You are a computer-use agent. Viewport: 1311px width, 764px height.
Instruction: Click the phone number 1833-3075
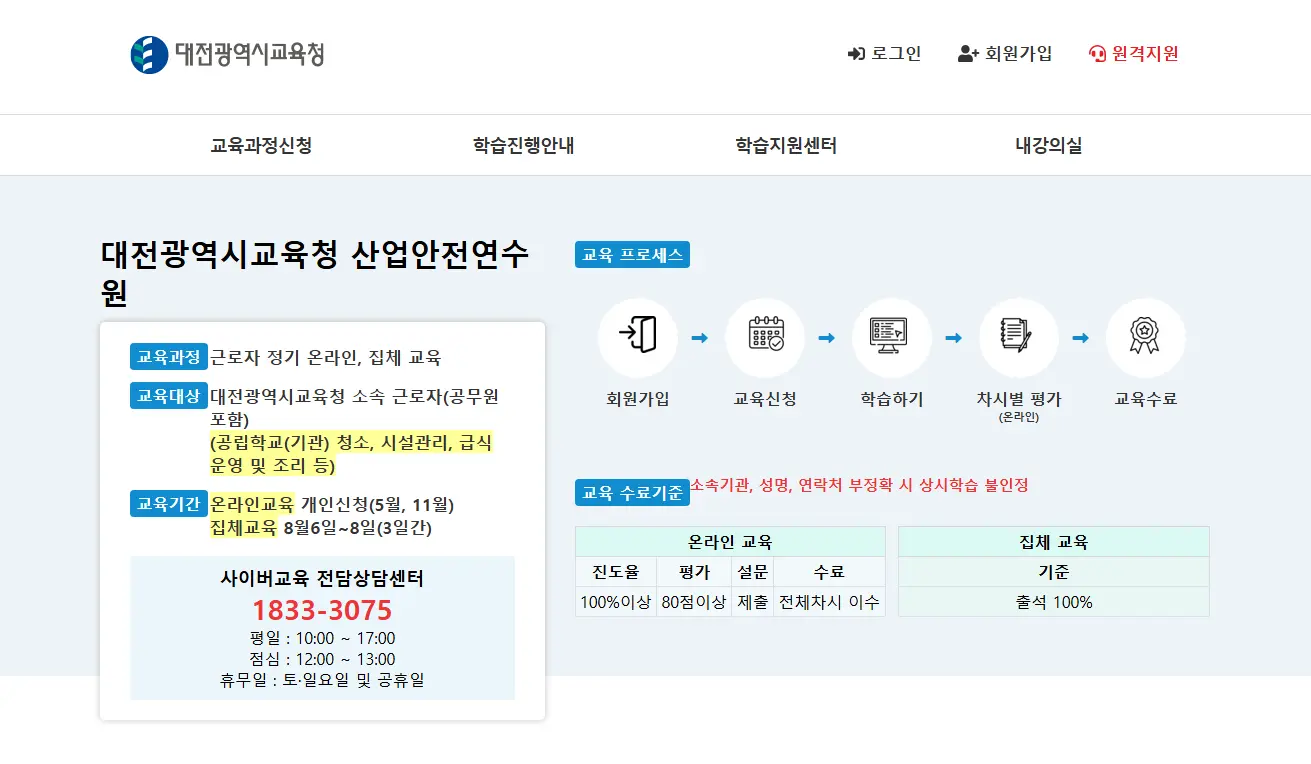click(322, 610)
